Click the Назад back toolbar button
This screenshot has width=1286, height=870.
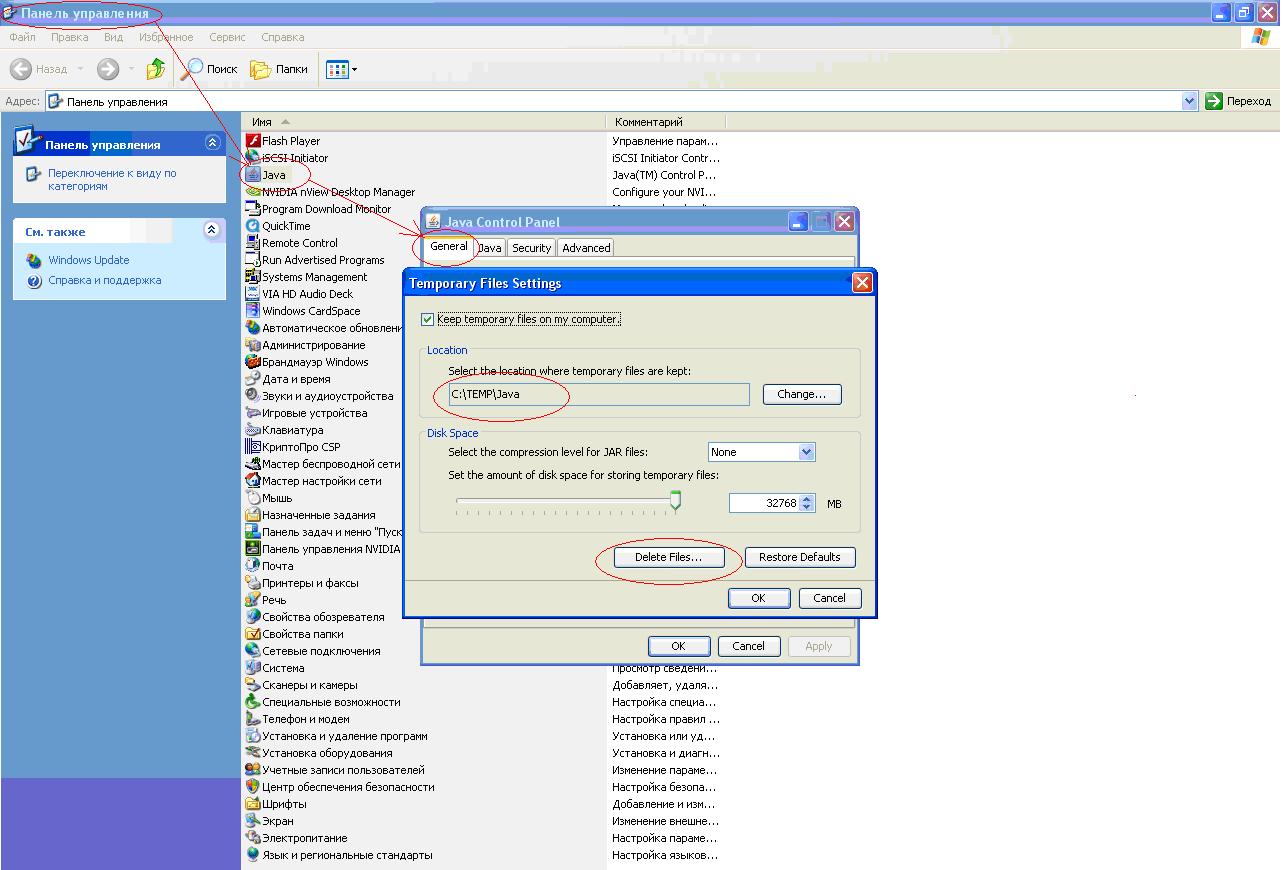(40, 69)
